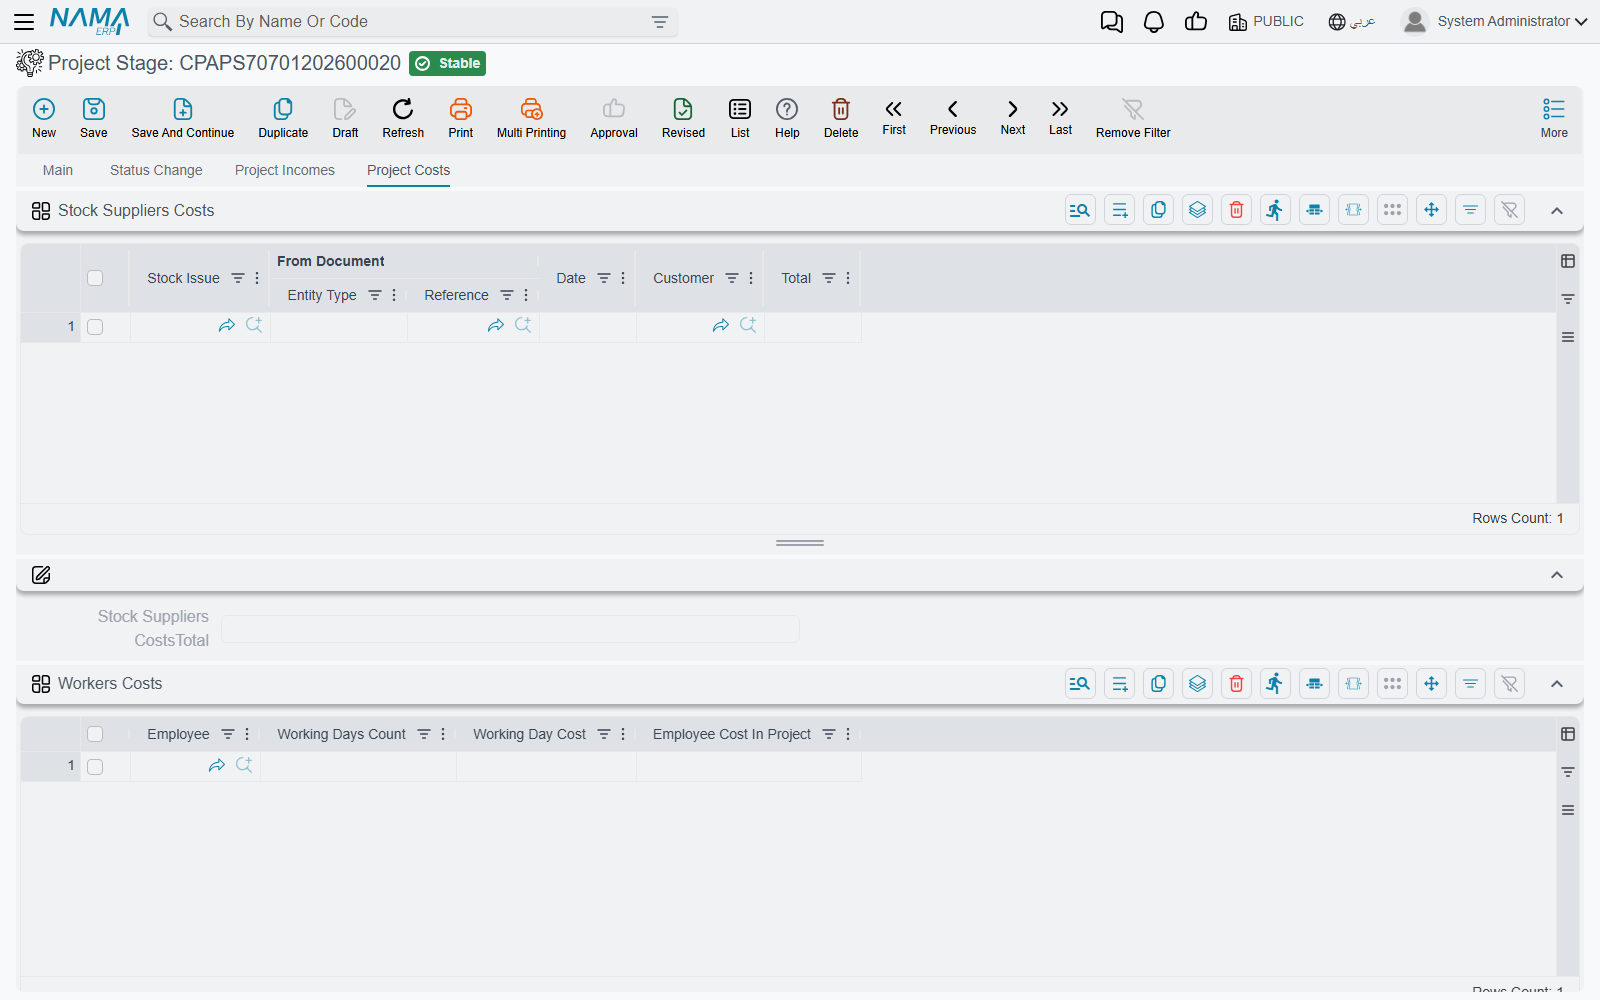The width and height of the screenshot is (1600, 1000).
Task: Click the panel splitter handle below grid
Action: coord(800,543)
